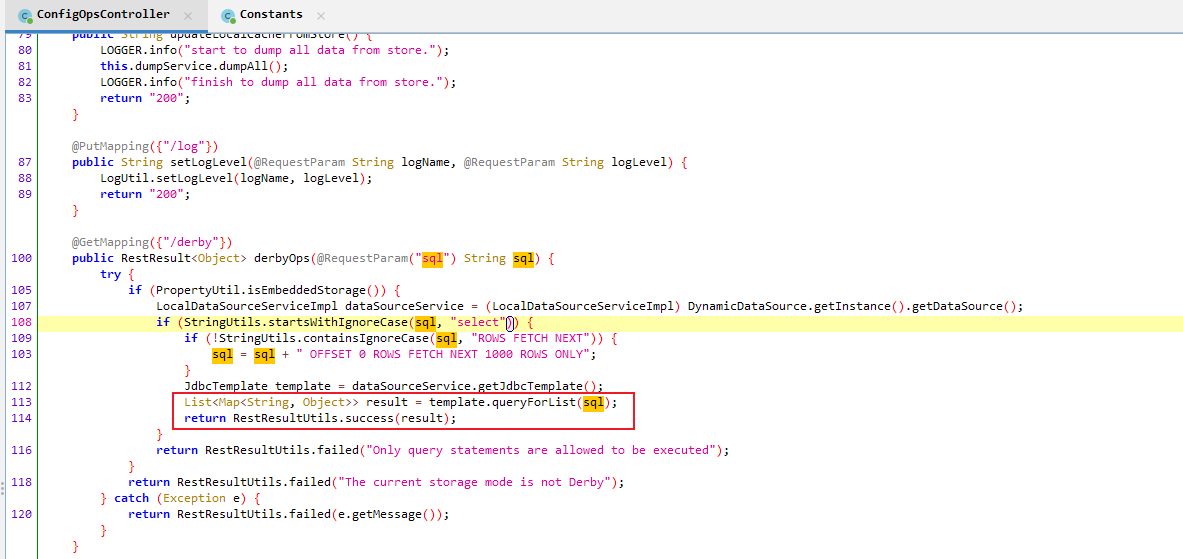Viewport: 1183px width, 559px height.
Task: Click the try keyword
Action: tap(111, 274)
